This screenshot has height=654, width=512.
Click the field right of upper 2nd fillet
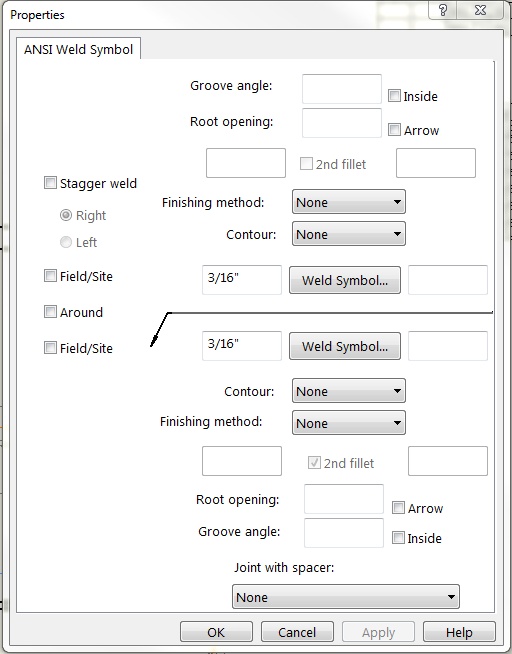(436, 163)
